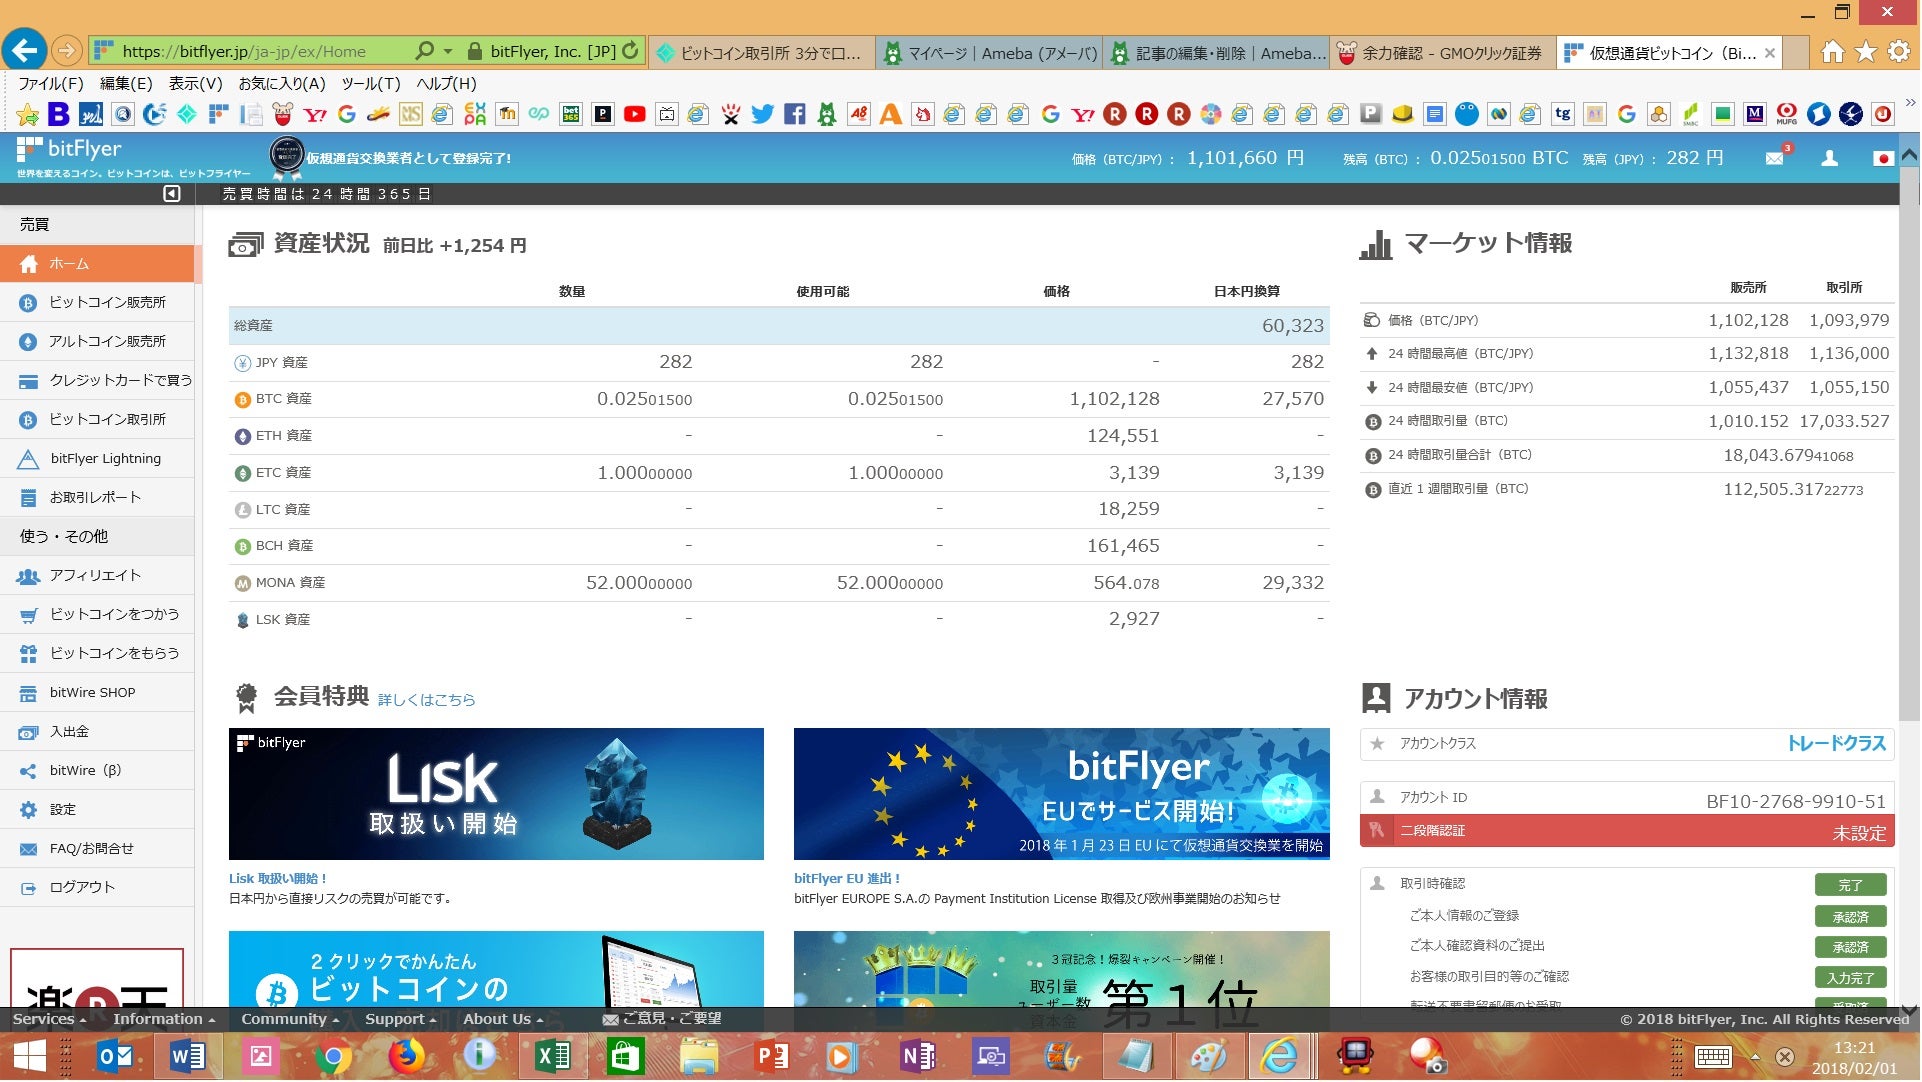Open ツール(T) browser menu
The height and width of the screenshot is (1082, 1922).
pos(371,84)
